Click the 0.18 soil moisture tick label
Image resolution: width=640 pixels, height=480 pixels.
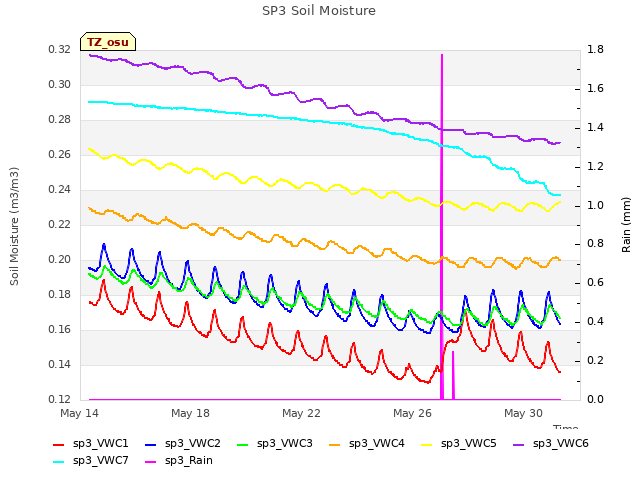tap(60, 295)
